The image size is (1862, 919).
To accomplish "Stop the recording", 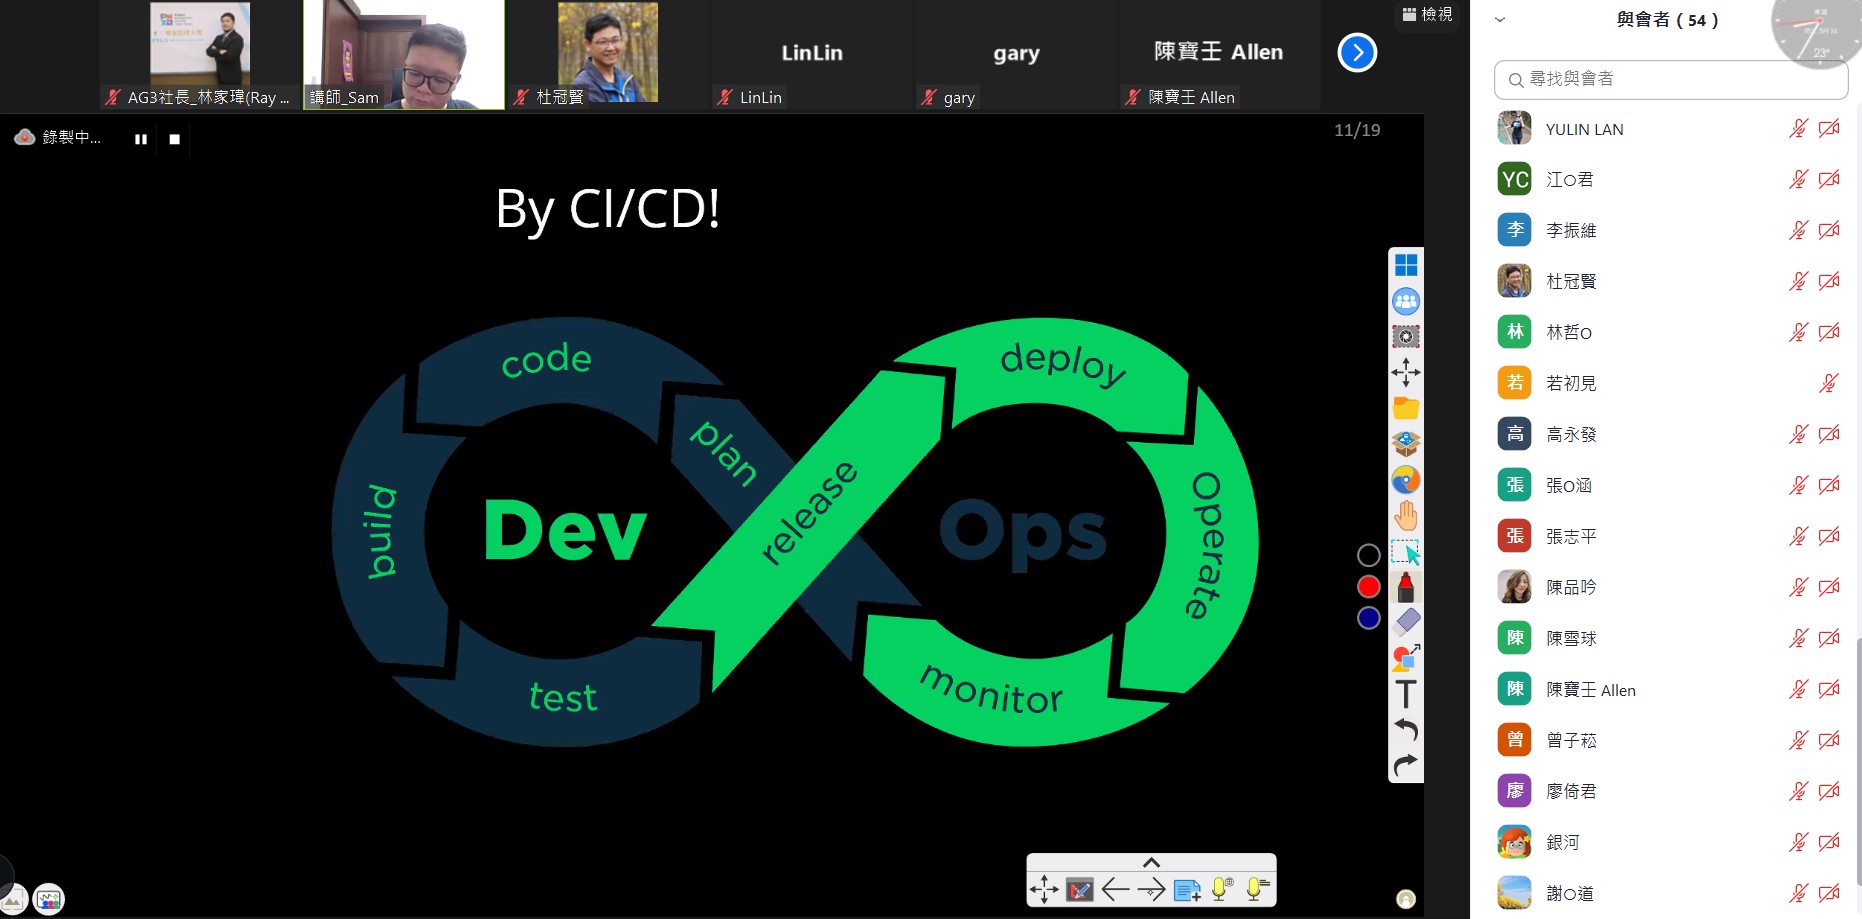I will (175, 139).
